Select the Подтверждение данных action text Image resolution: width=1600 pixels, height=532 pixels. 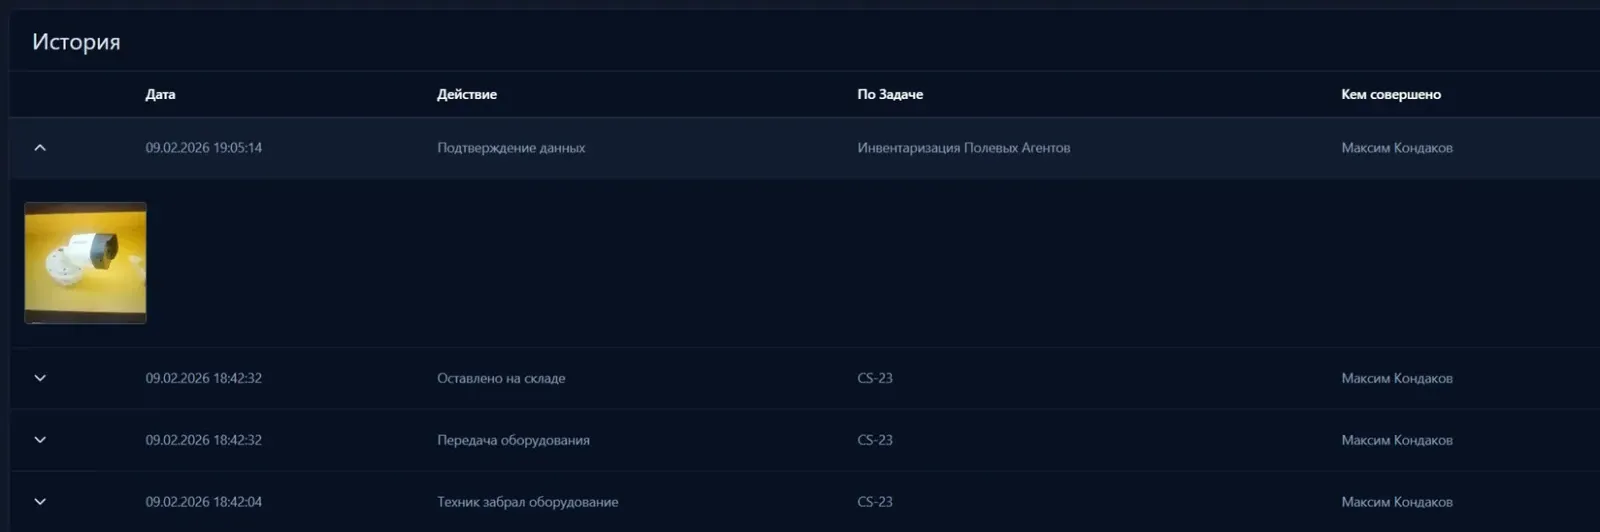[x=511, y=148]
